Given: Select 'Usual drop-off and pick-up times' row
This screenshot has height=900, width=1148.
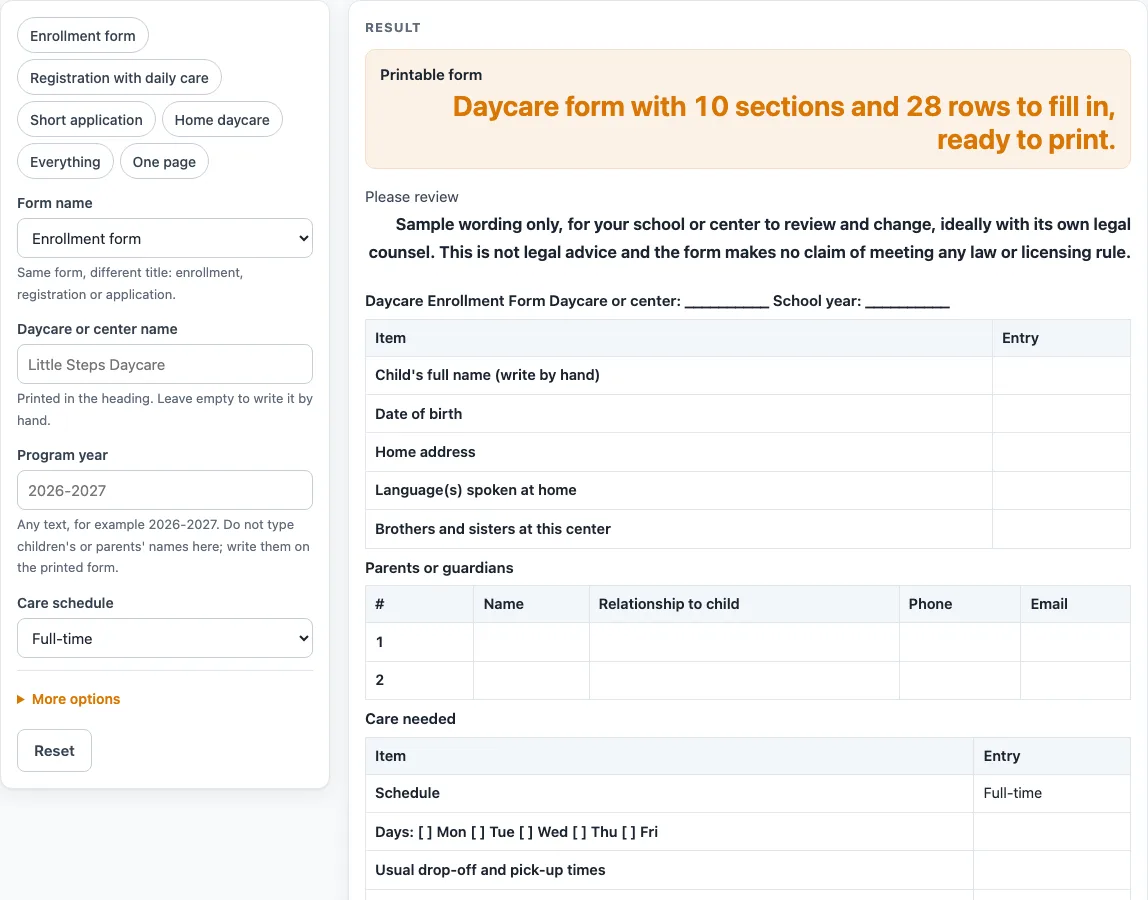Looking at the screenshot, I should tap(748, 870).
